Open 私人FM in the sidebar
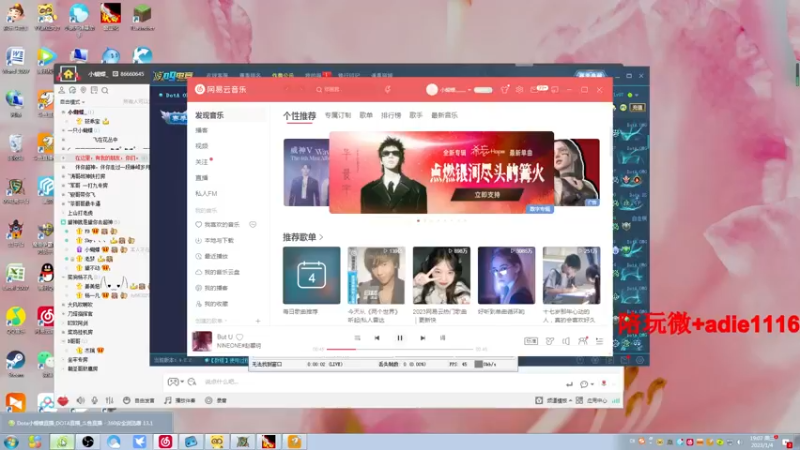This screenshot has width=800, height=450. [x=206, y=193]
